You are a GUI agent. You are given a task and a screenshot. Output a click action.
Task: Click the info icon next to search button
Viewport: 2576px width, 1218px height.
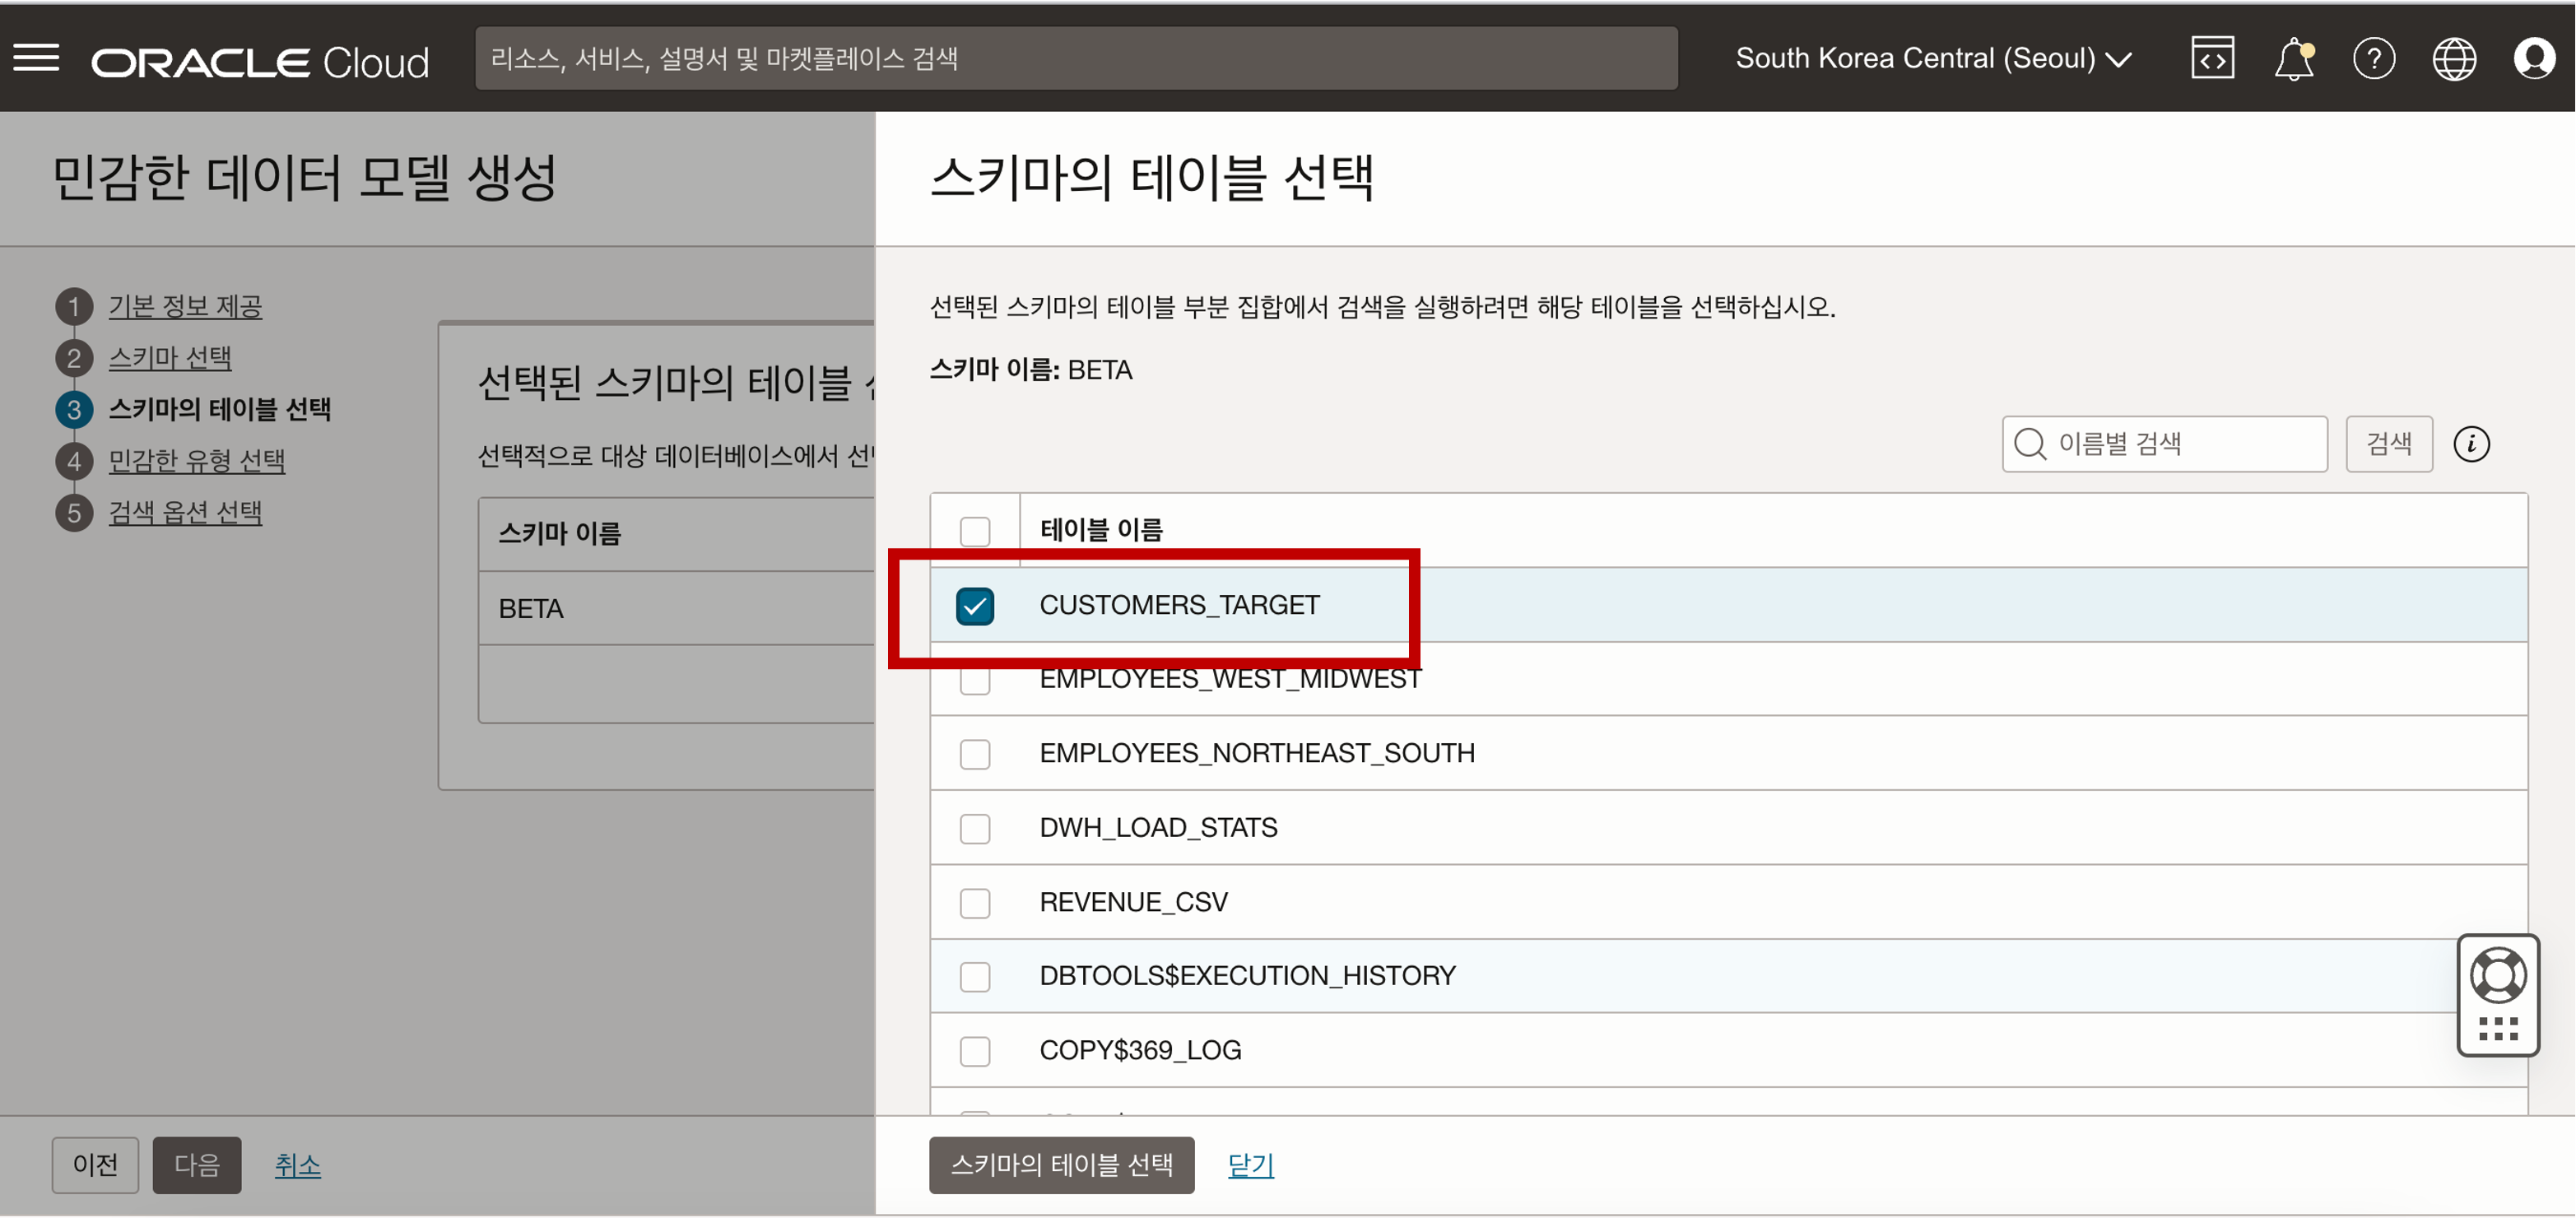(2471, 444)
